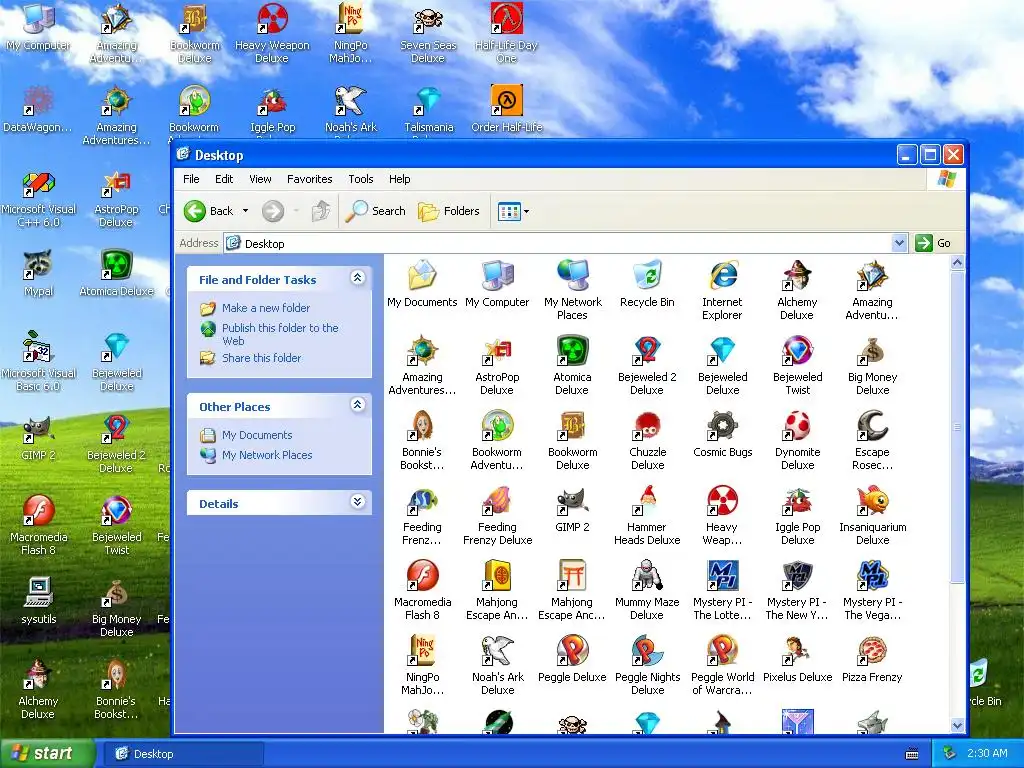Select the DataWagon desktop shortcut
Viewport: 1024px width, 768px height.
coord(39,101)
